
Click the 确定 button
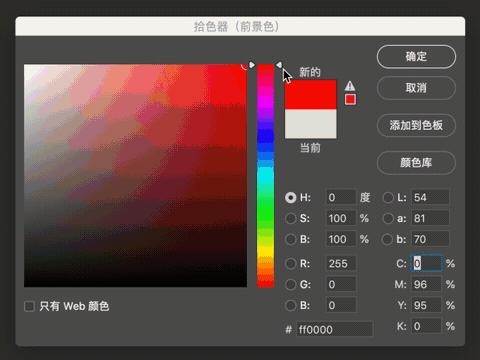coord(416,57)
